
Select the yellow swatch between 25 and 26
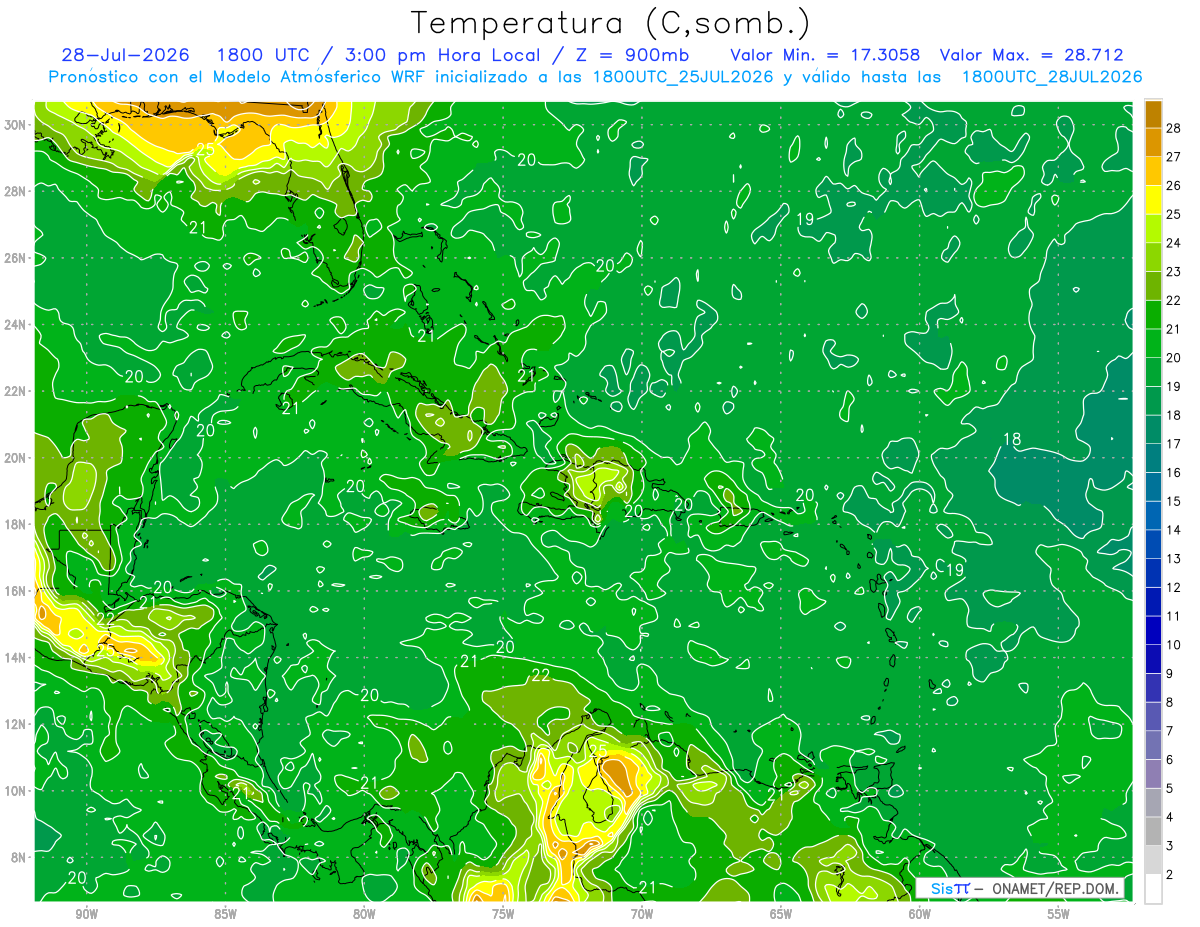pyautogui.click(x=1153, y=199)
